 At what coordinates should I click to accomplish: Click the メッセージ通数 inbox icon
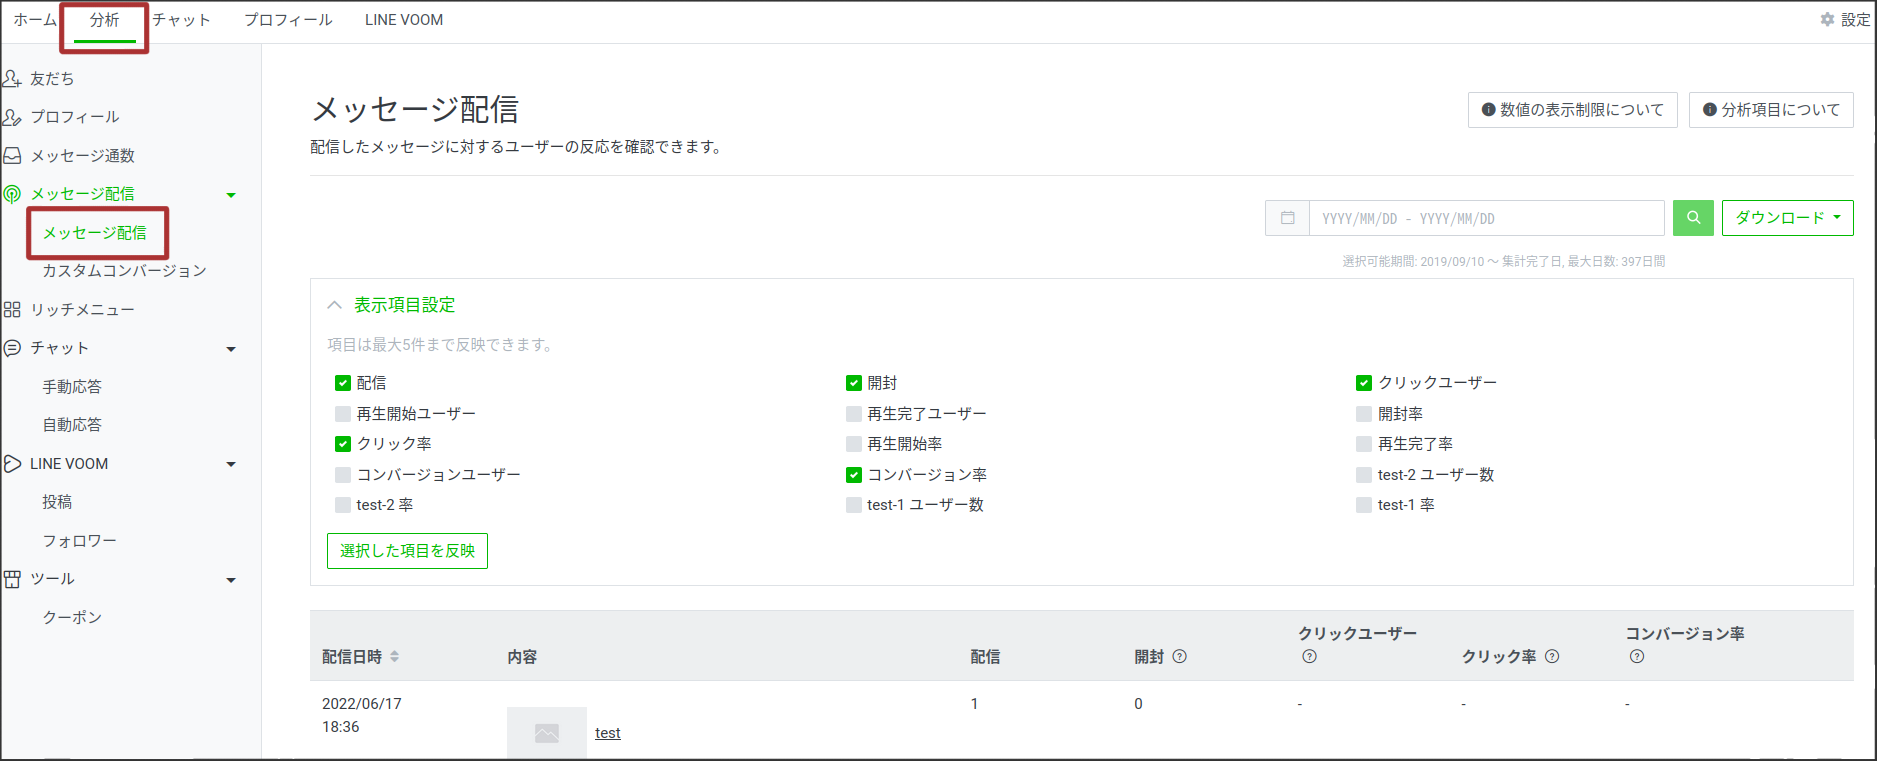pos(12,156)
